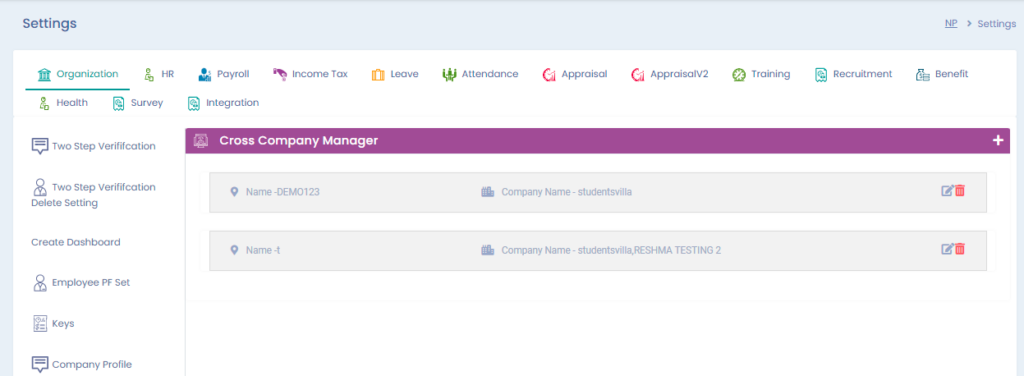Click the Appraisal tab icon
Screen dimensions: 1024x376
click(549, 74)
